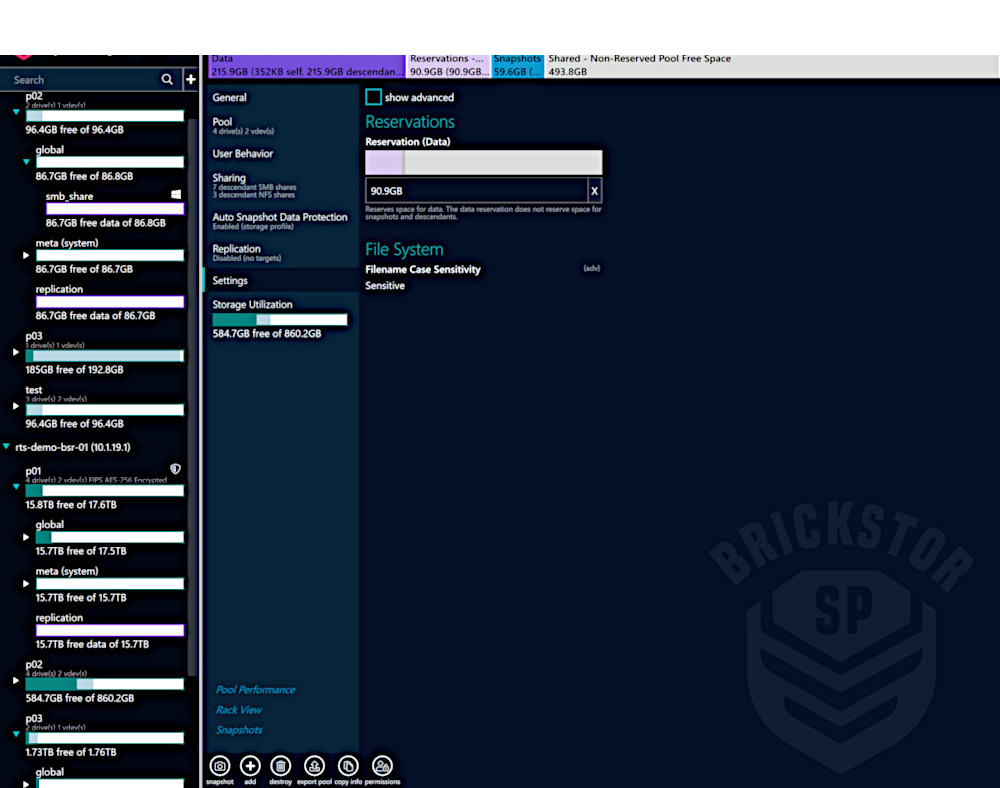Open the Auto Snapshot Data Protection tab

coord(280,217)
